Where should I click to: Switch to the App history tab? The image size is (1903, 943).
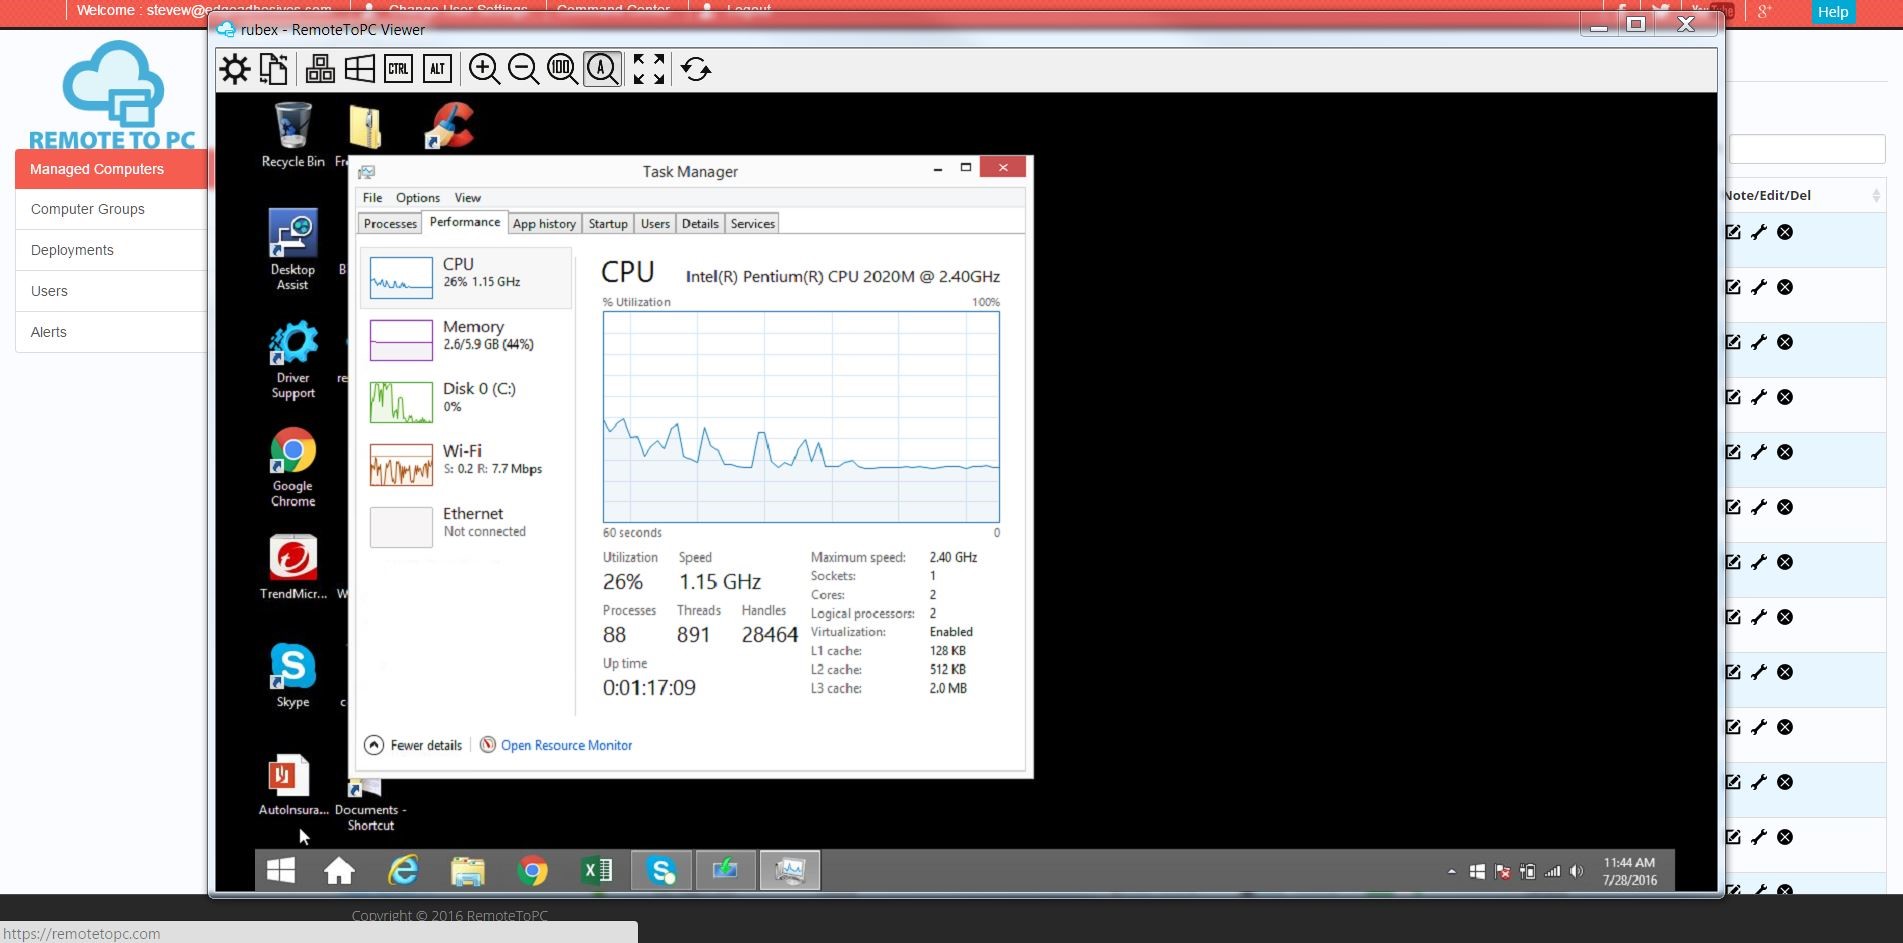click(x=544, y=224)
